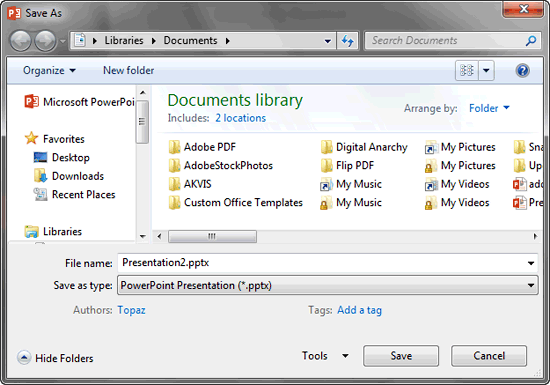Screen dimensions: 550x385
Task: Select the My Music shortcut item
Action: (x=351, y=184)
